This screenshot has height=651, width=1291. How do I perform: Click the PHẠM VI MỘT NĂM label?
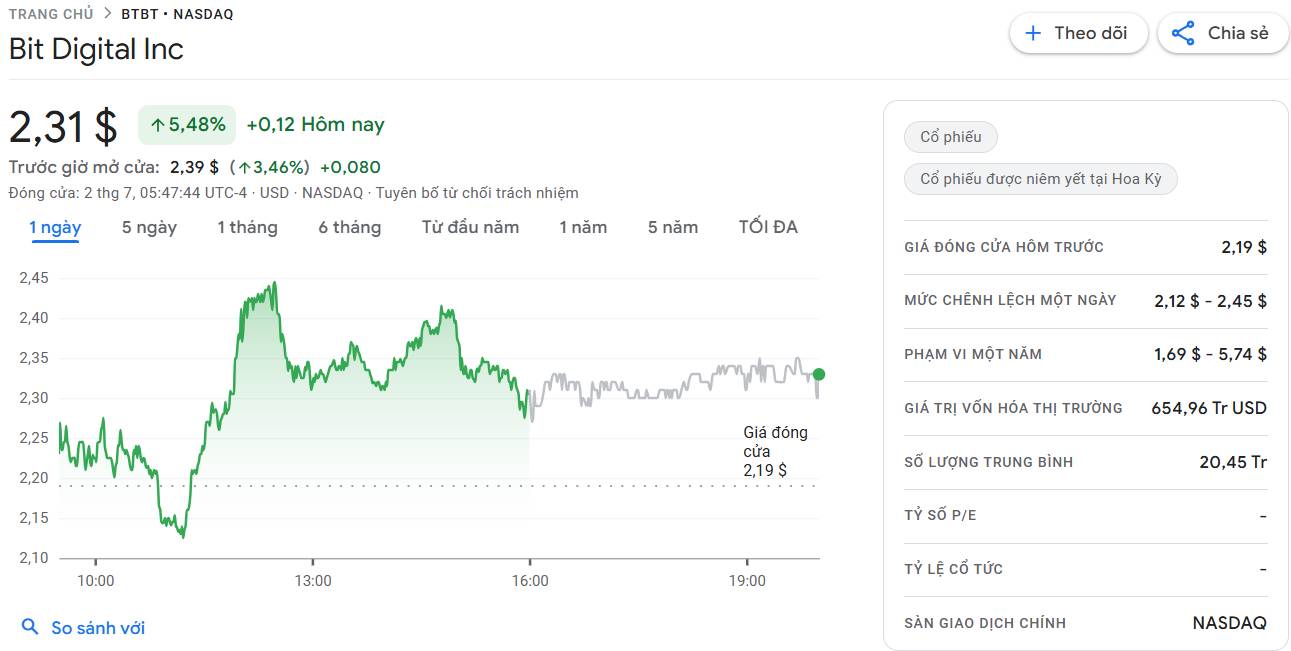973,354
